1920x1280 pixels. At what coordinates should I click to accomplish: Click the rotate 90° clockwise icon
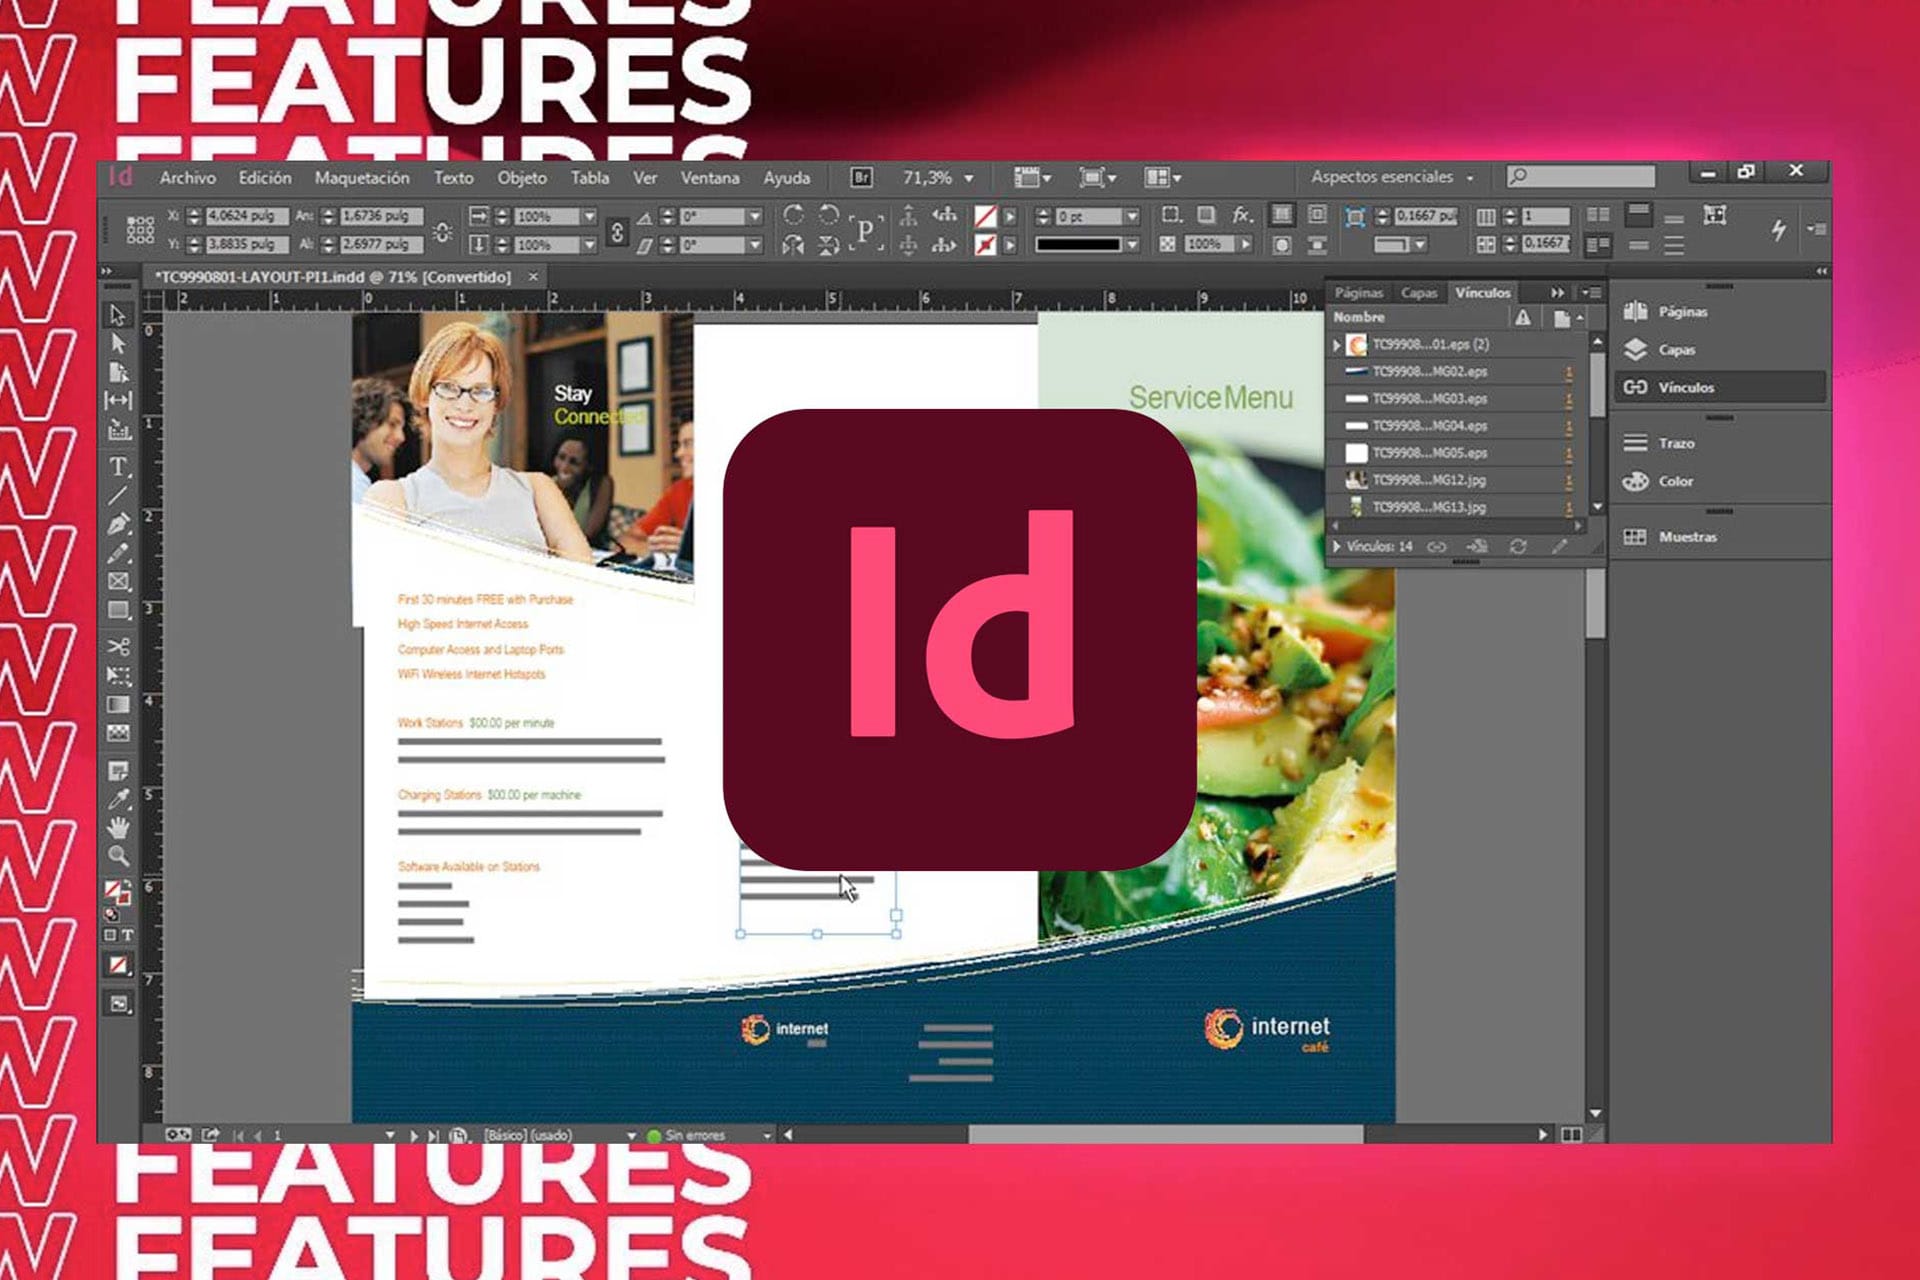(x=793, y=215)
